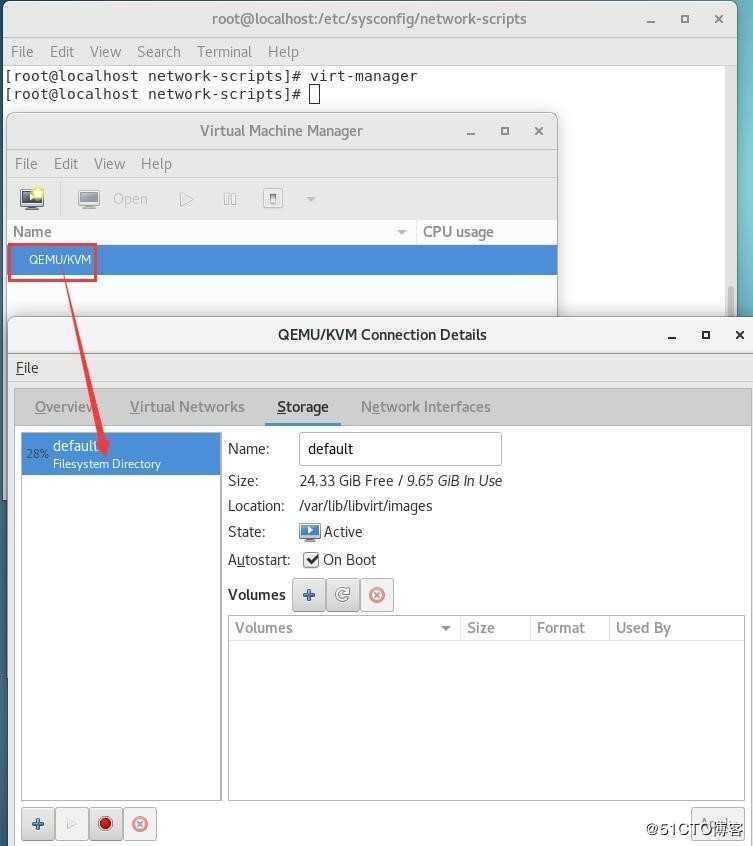Open the terminal File menu
This screenshot has width=753, height=846.
click(x=22, y=52)
